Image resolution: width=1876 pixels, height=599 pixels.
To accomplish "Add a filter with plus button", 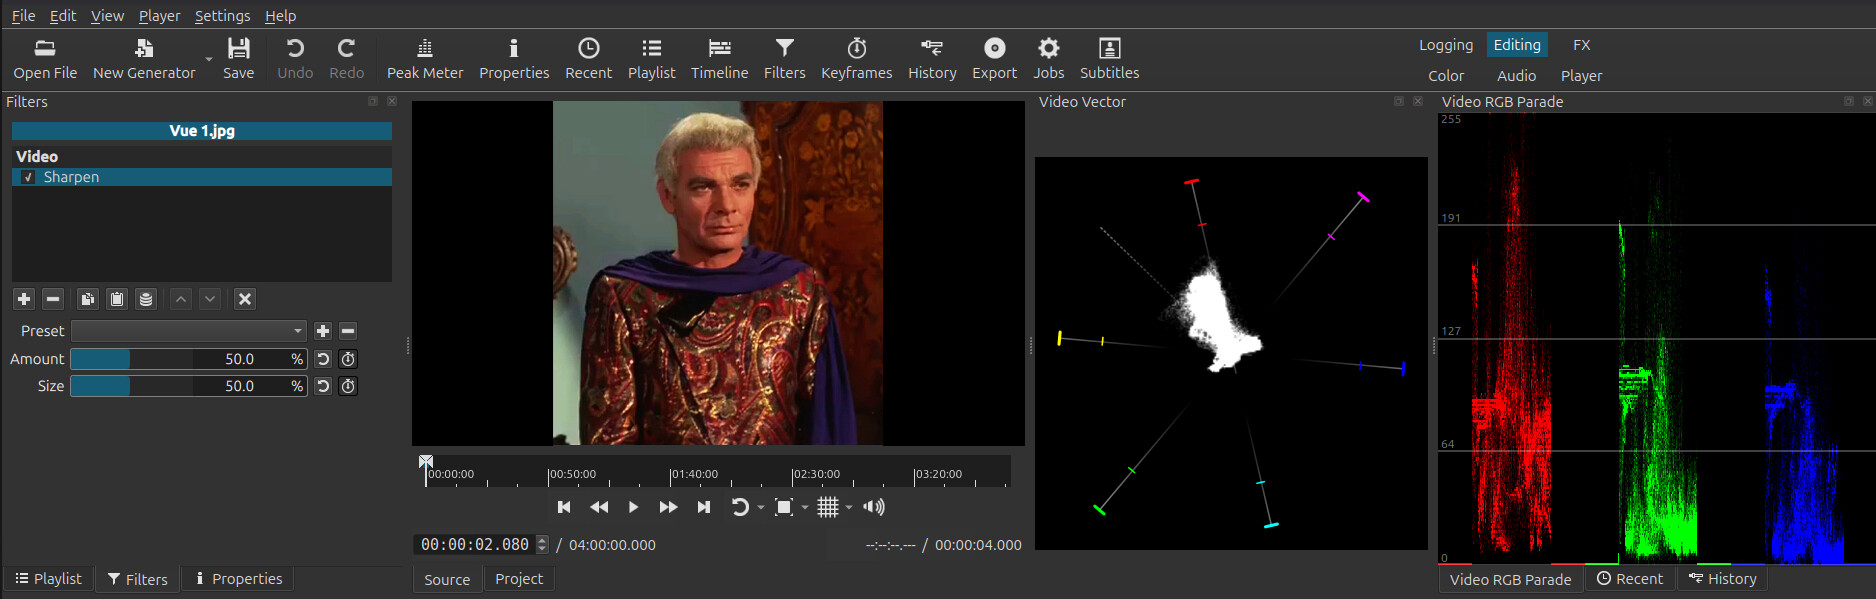I will [x=24, y=299].
